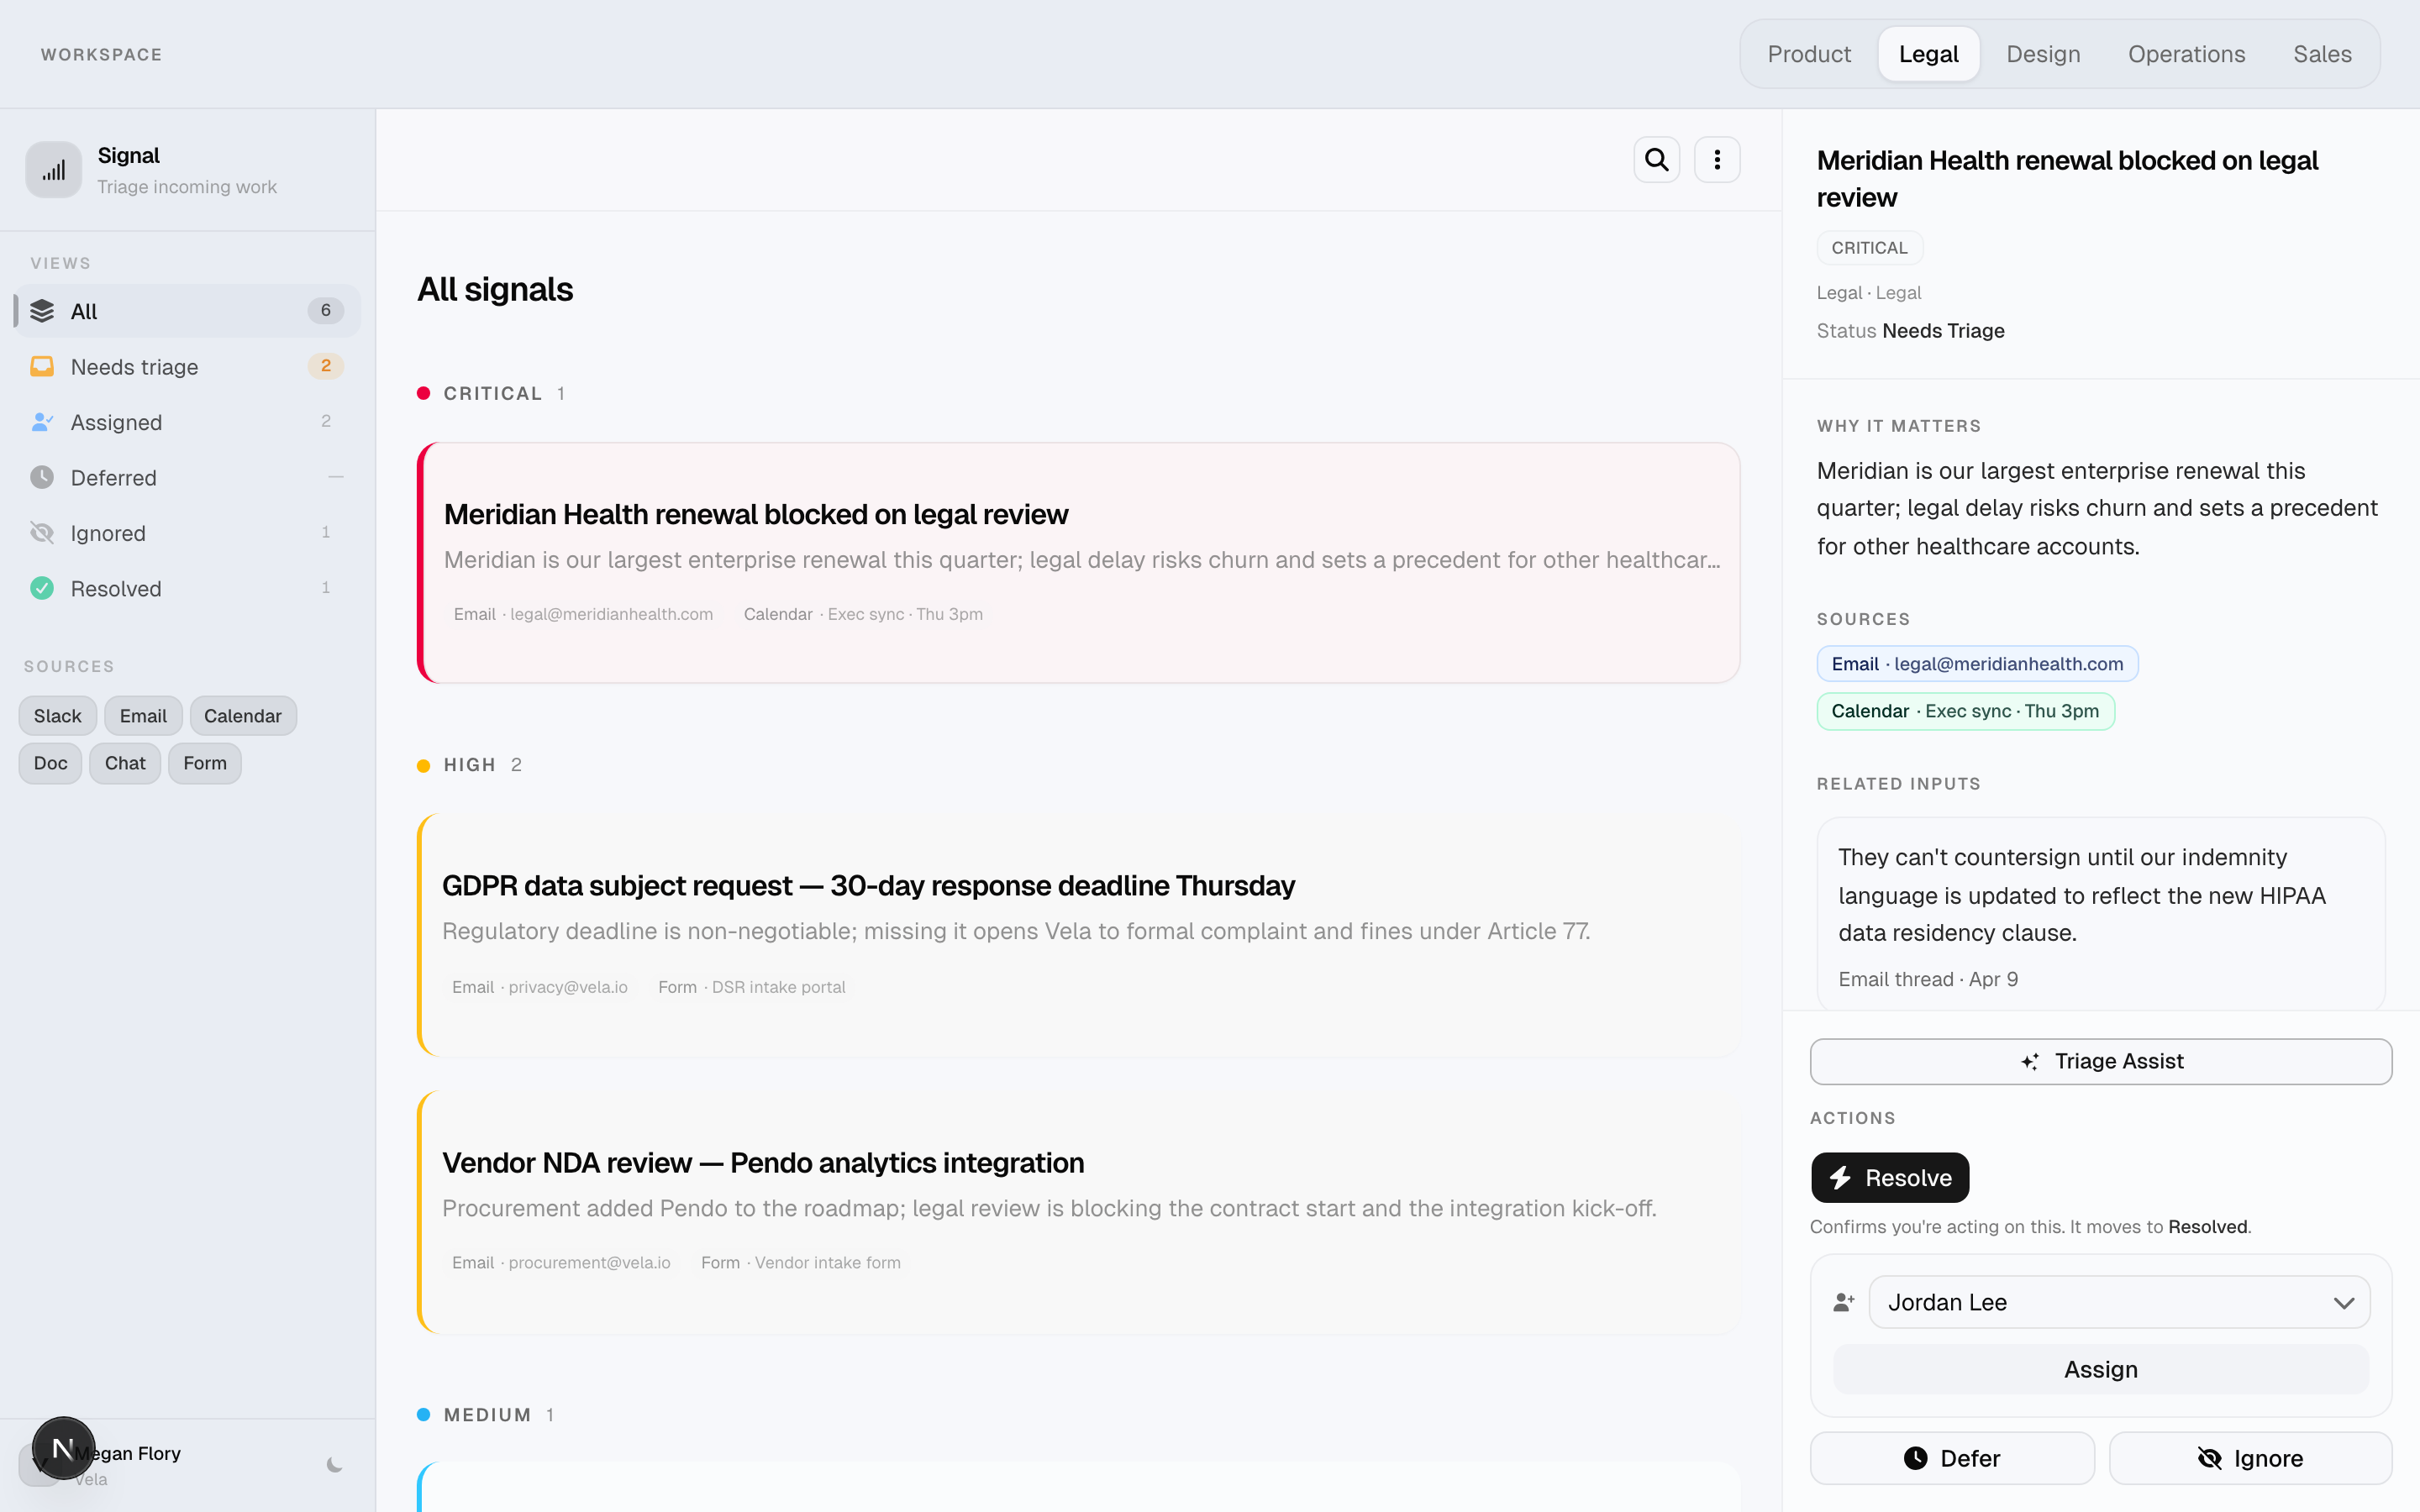The width and height of the screenshot is (2420, 1512).
Task: Filter by Slack source chip
Action: (x=57, y=716)
